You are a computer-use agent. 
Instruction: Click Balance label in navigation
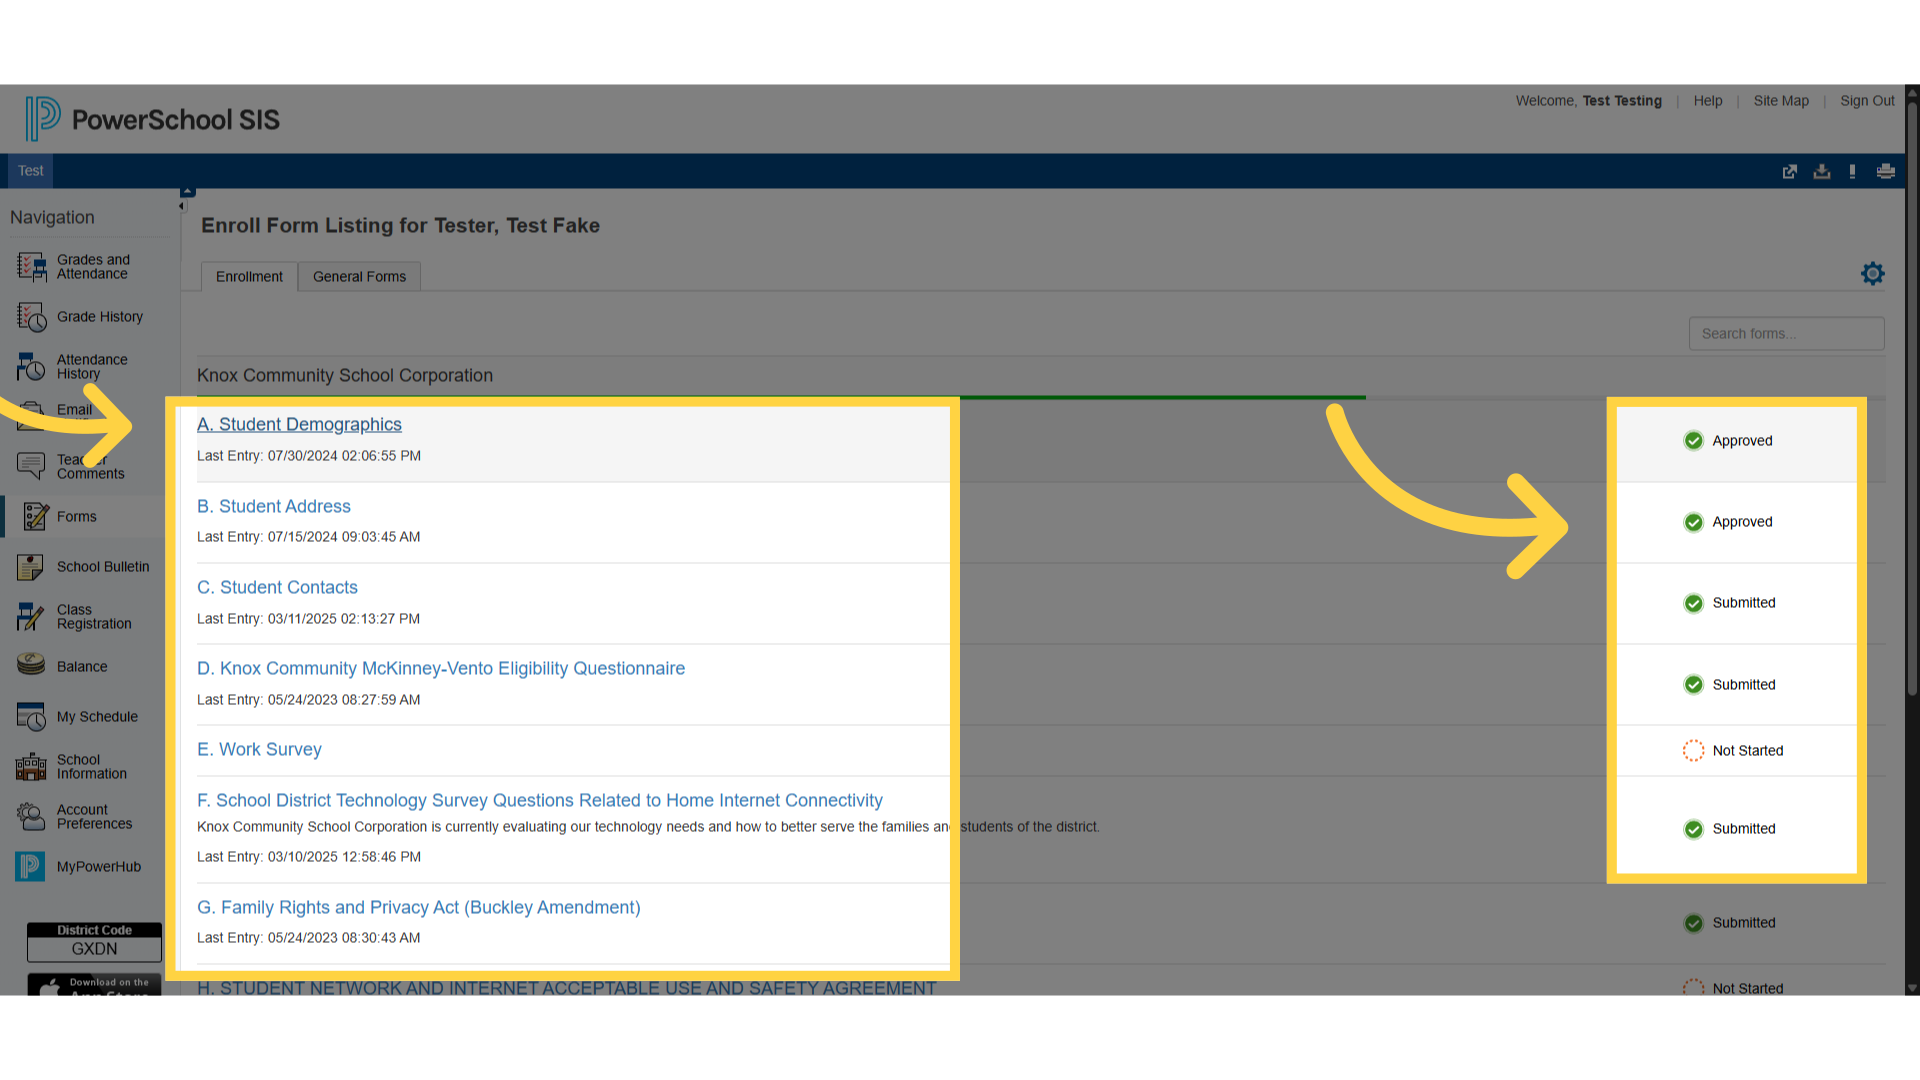[82, 667]
